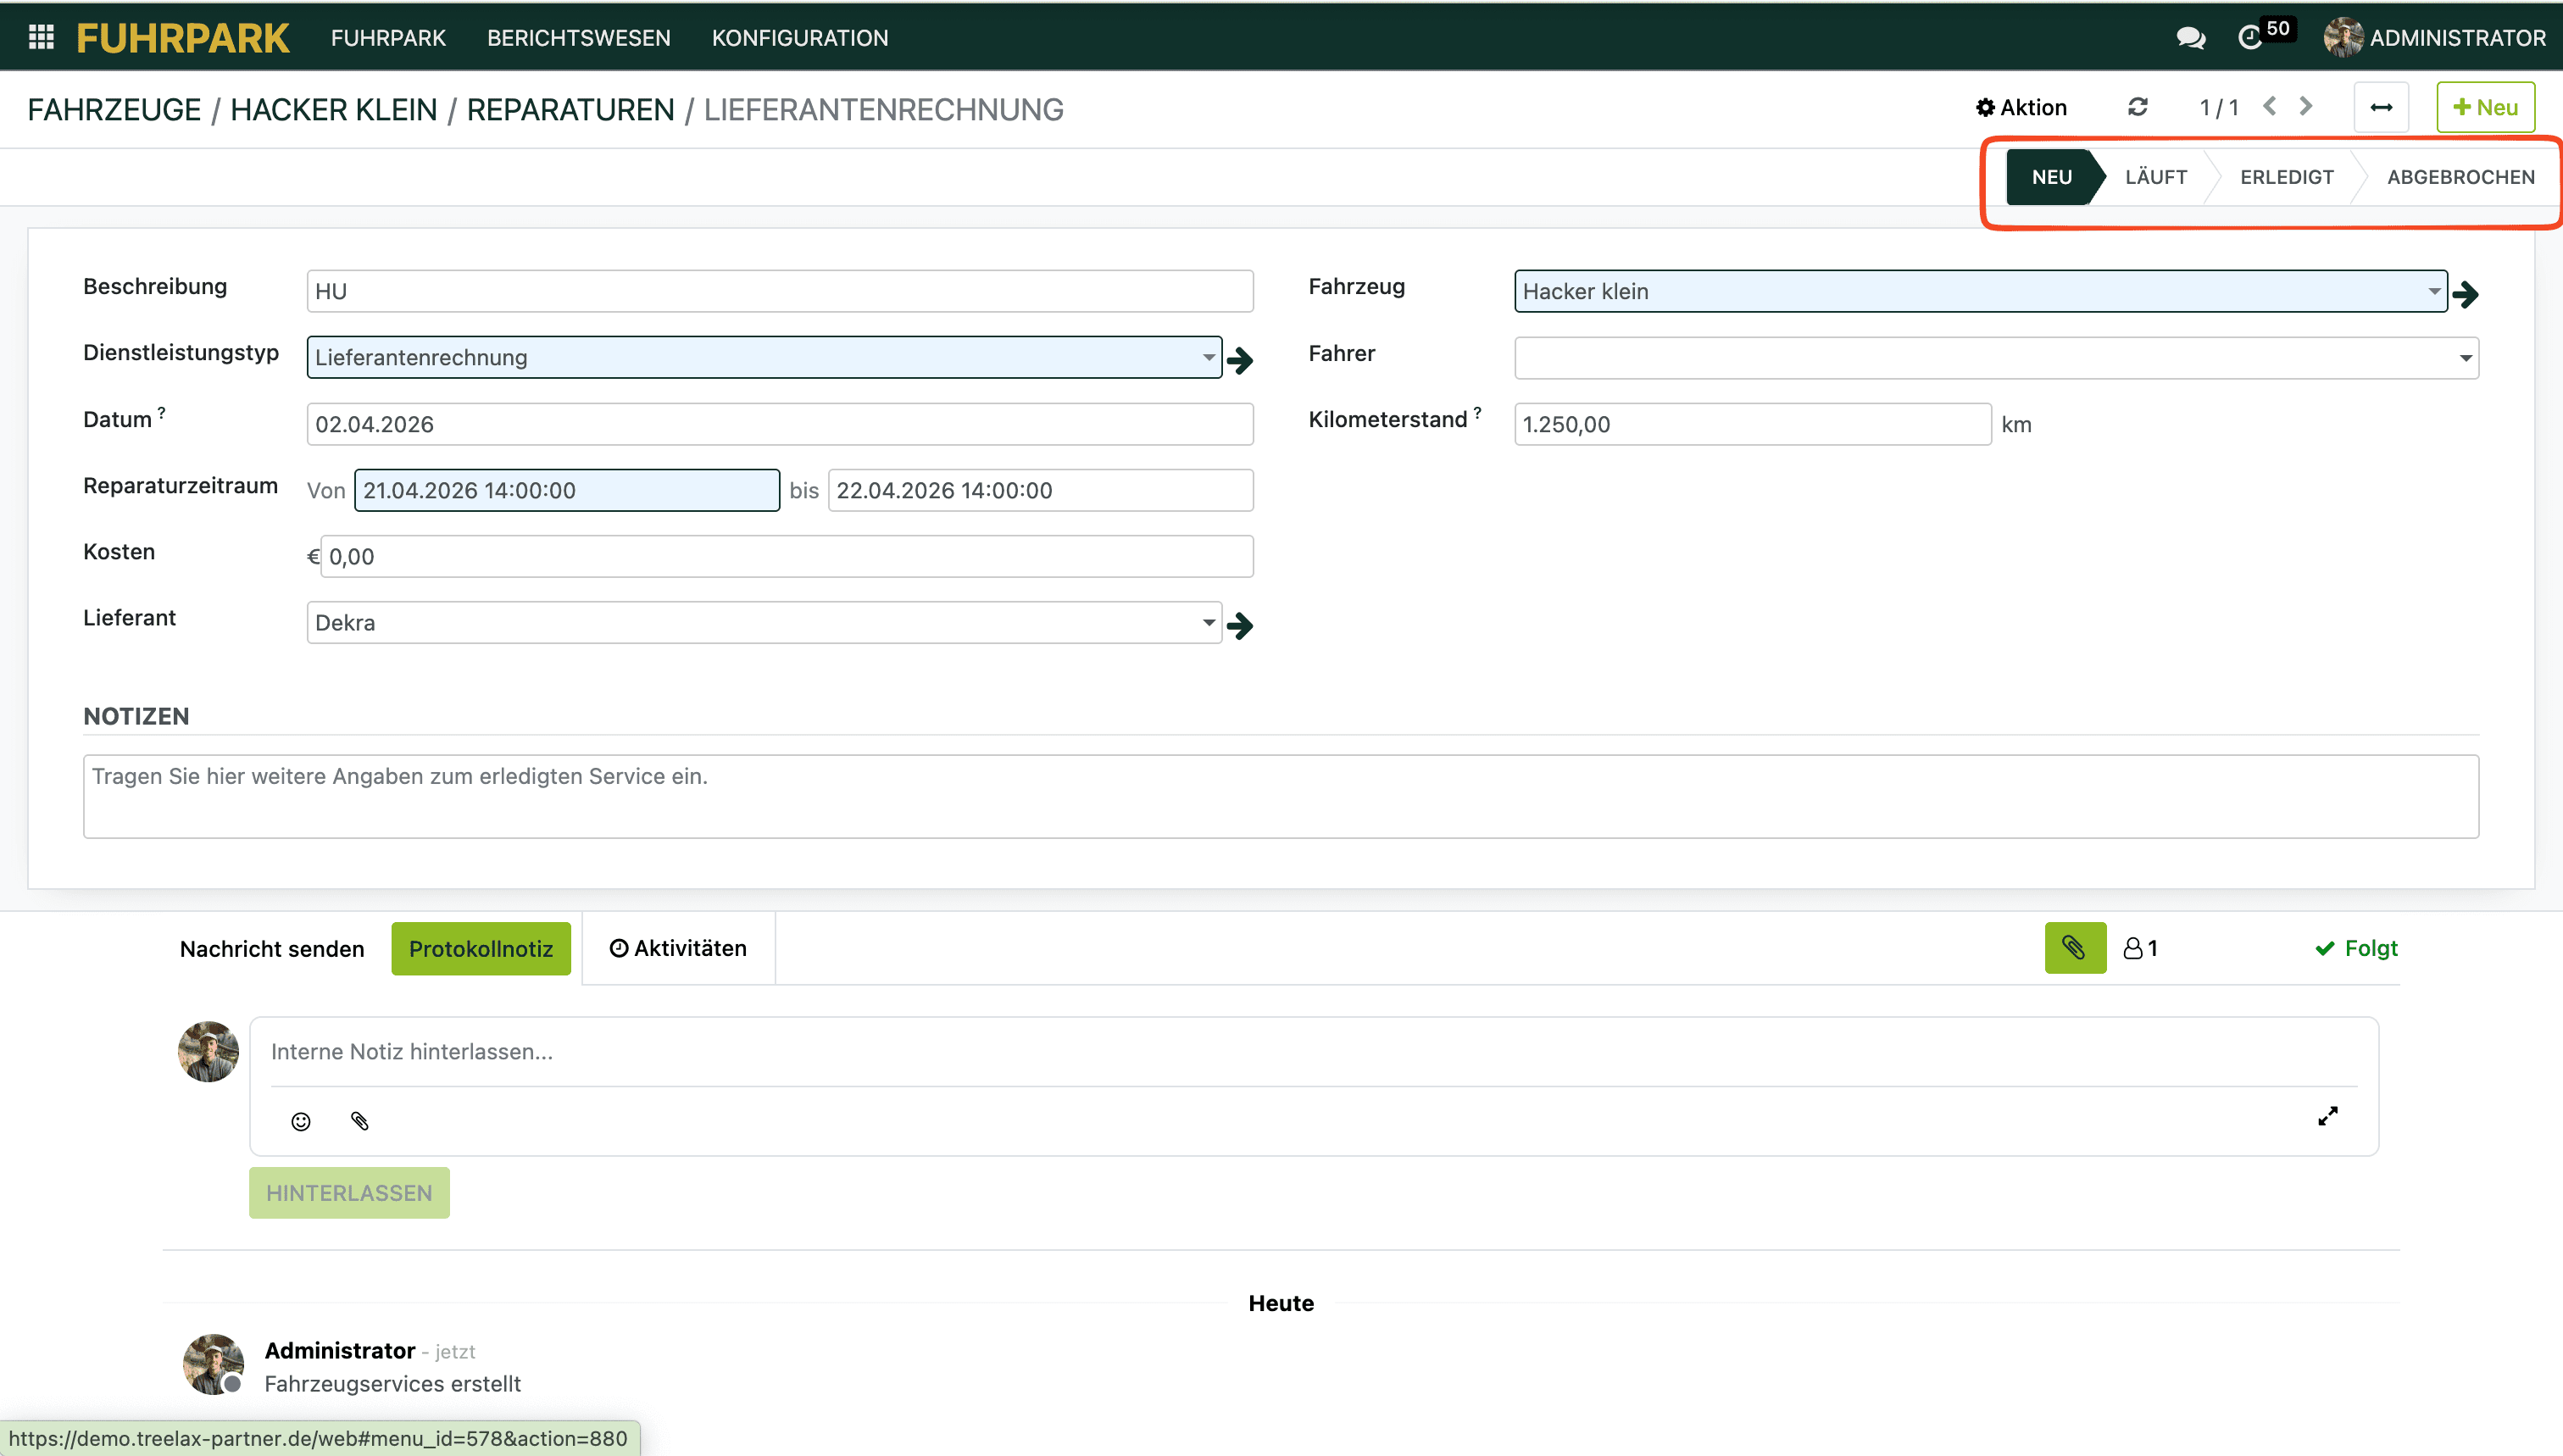The height and width of the screenshot is (1456, 2563).
Task: Insert emoji in the note composer
Action: coord(301,1121)
